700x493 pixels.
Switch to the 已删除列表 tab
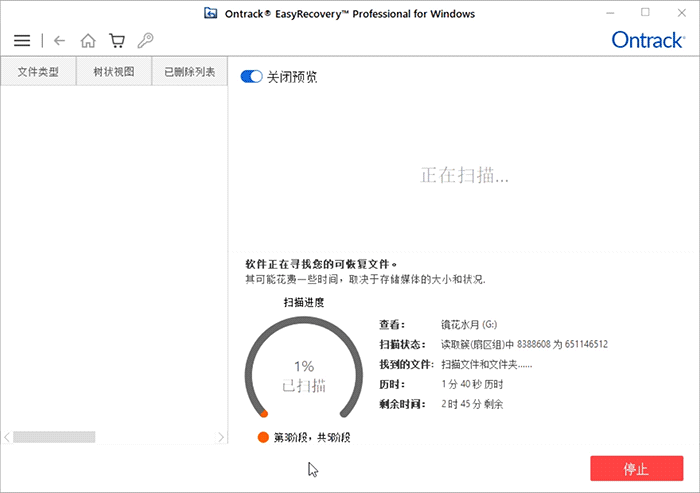point(190,71)
